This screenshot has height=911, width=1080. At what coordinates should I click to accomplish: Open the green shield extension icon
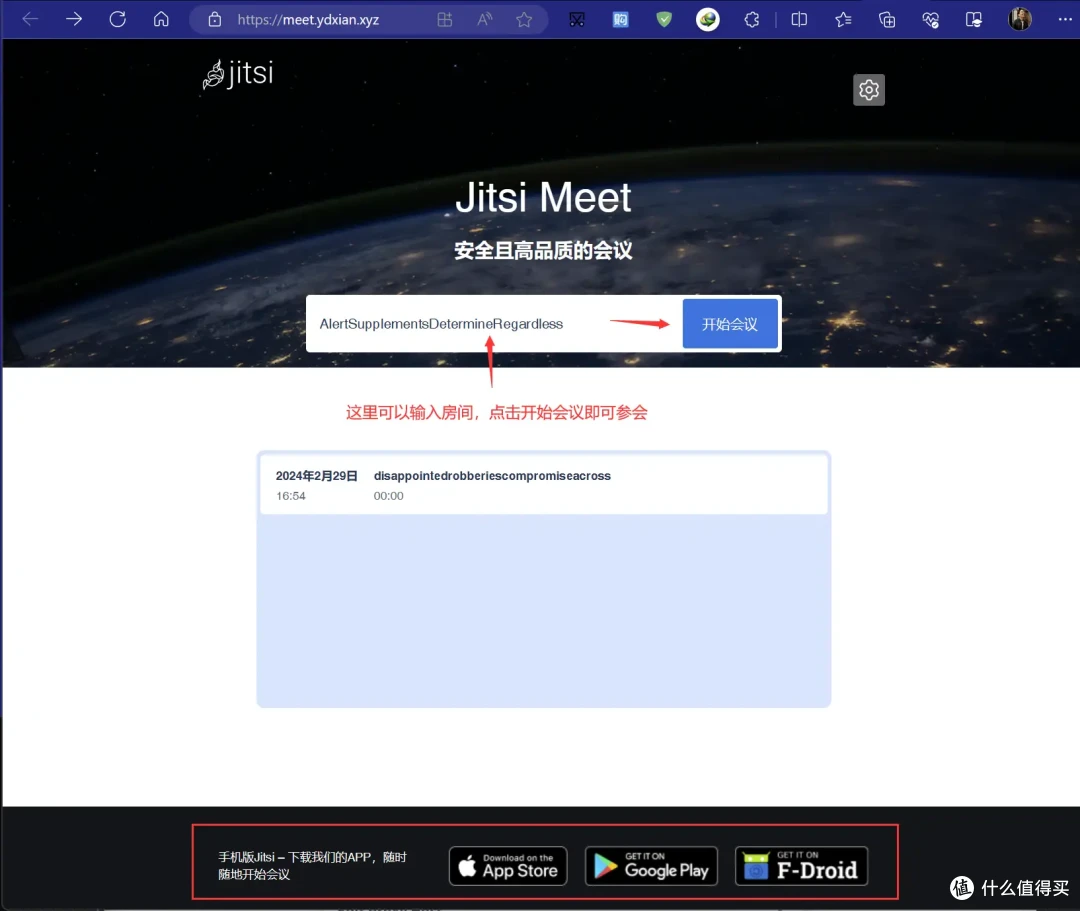coord(664,20)
